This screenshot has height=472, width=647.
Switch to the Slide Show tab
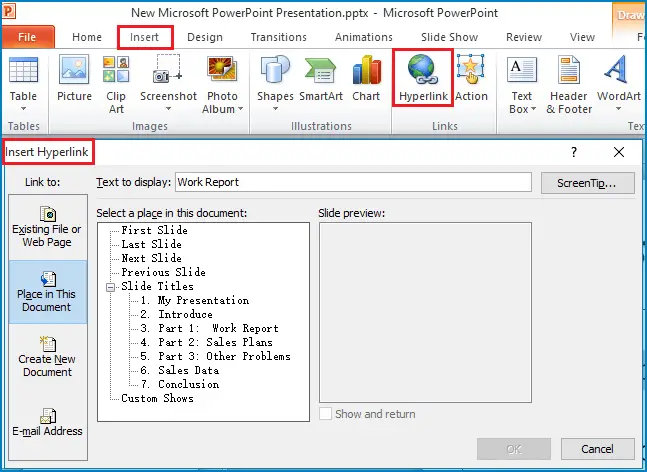[x=449, y=37]
